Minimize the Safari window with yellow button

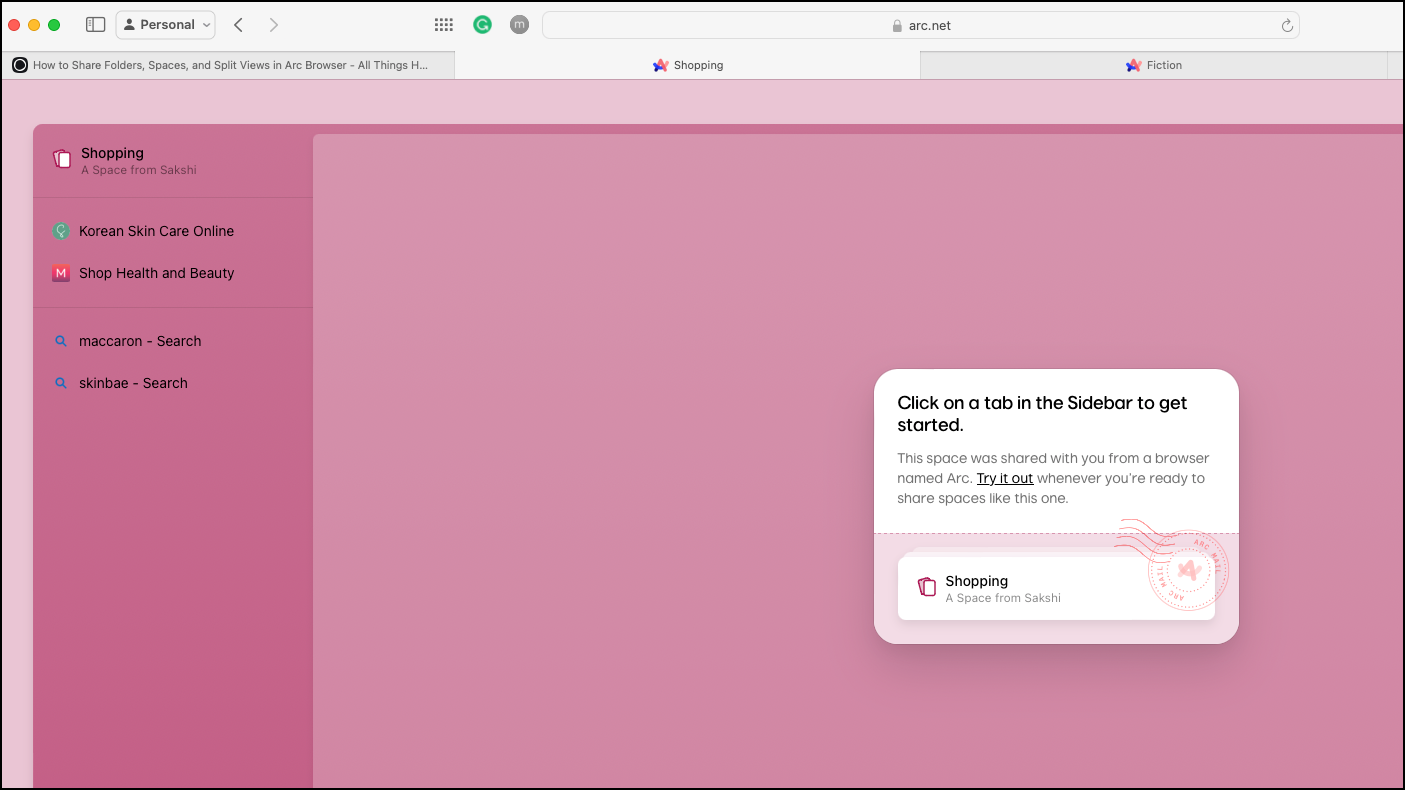(x=34, y=25)
